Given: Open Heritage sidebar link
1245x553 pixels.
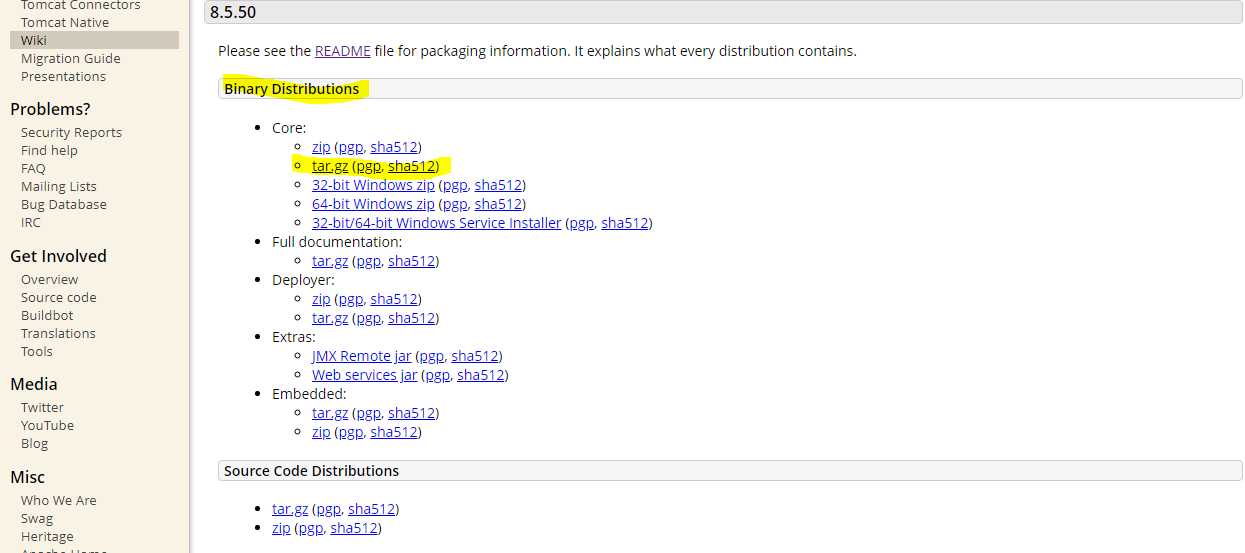Looking at the screenshot, I should point(47,536).
